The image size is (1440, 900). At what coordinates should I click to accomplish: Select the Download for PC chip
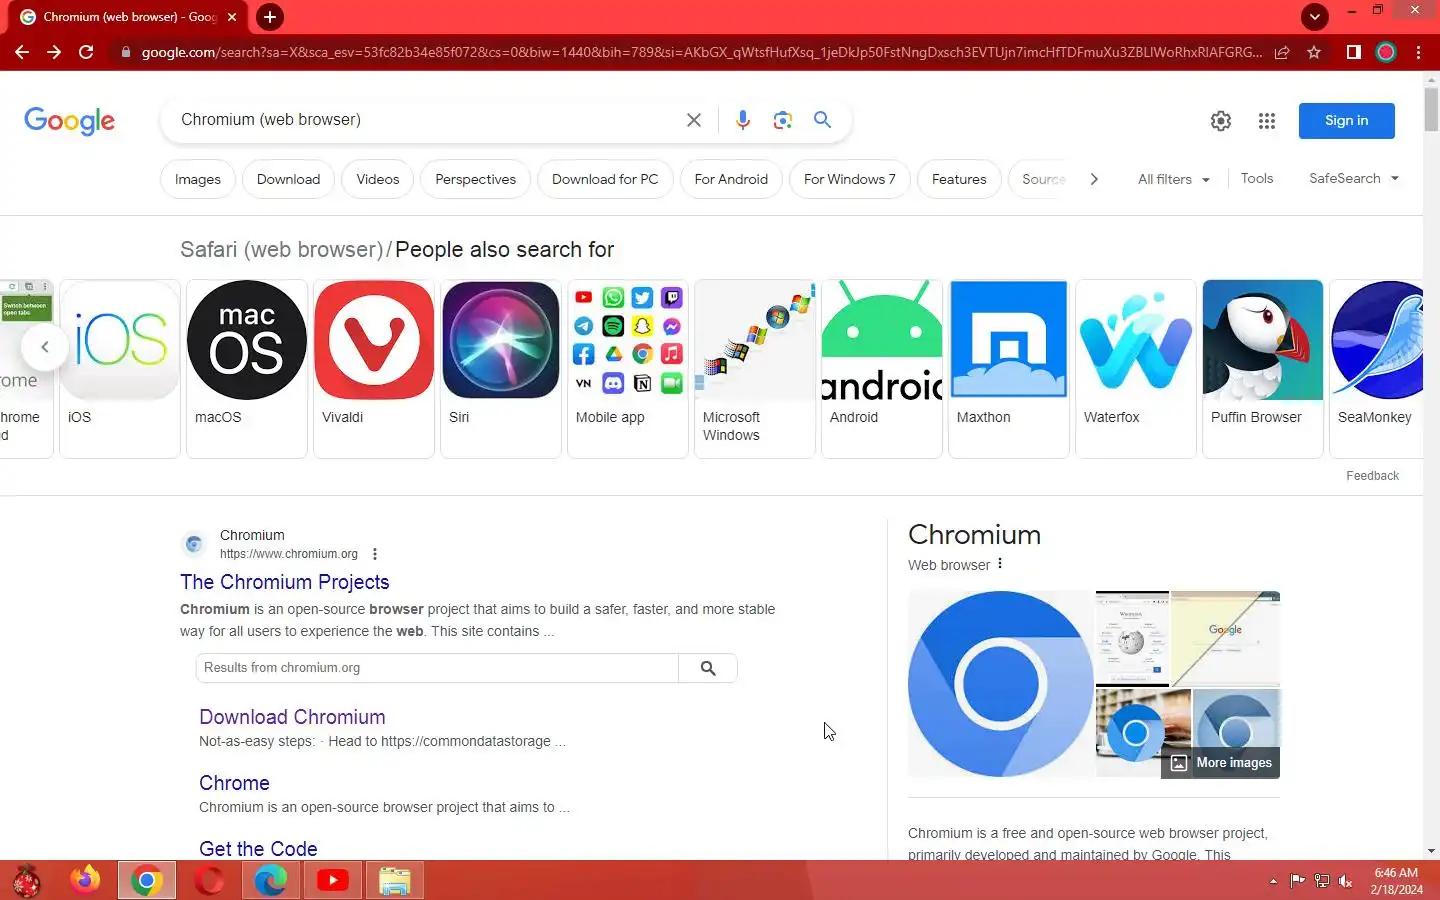(605, 179)
